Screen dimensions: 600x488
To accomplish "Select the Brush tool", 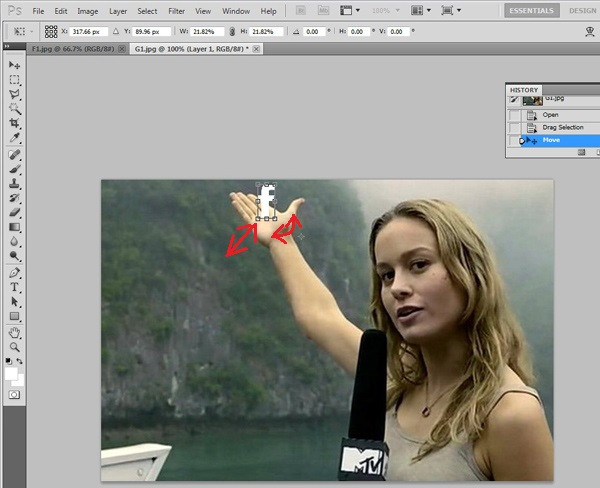I will click(14, 169).
